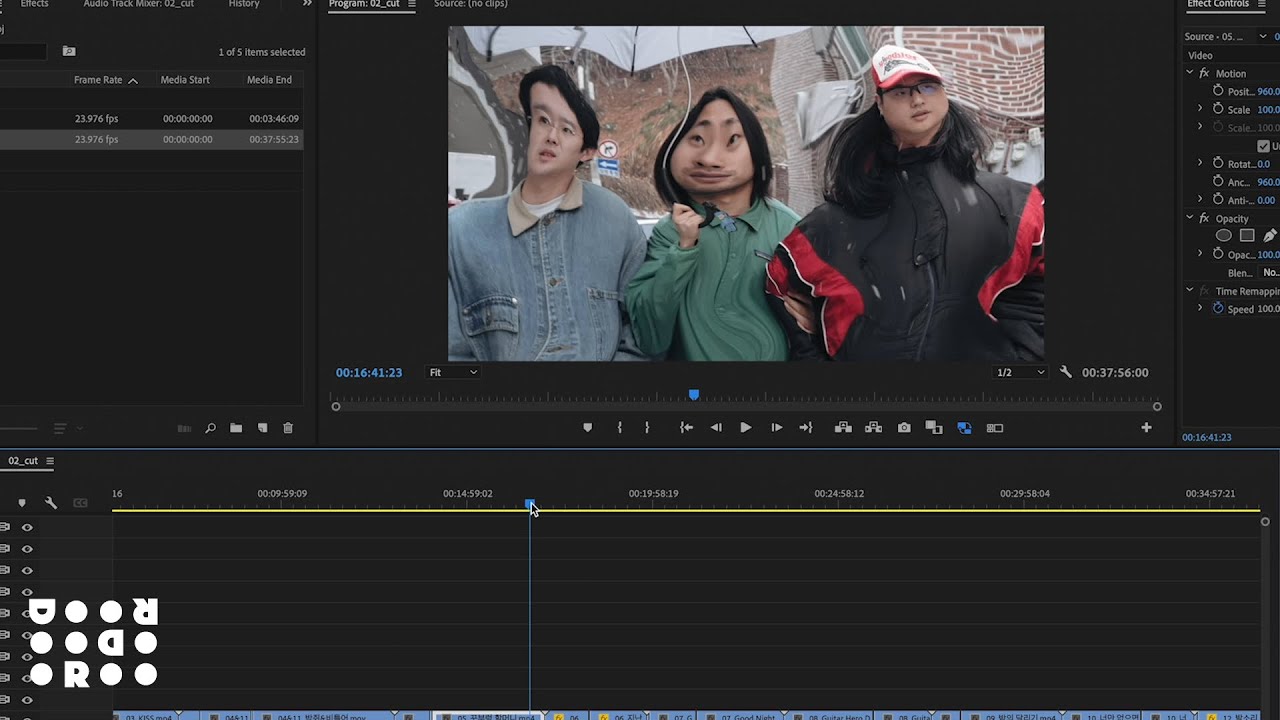Open the 1/2 playback resolution dropdown

(1020, 372)
